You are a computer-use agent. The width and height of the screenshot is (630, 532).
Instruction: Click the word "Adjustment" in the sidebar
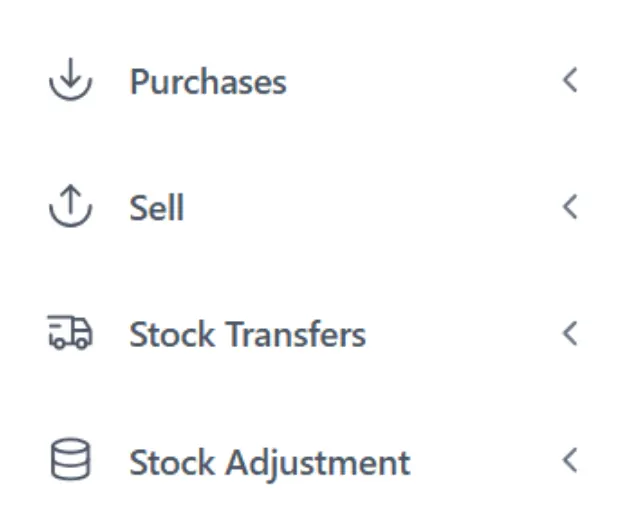(318, 463)
